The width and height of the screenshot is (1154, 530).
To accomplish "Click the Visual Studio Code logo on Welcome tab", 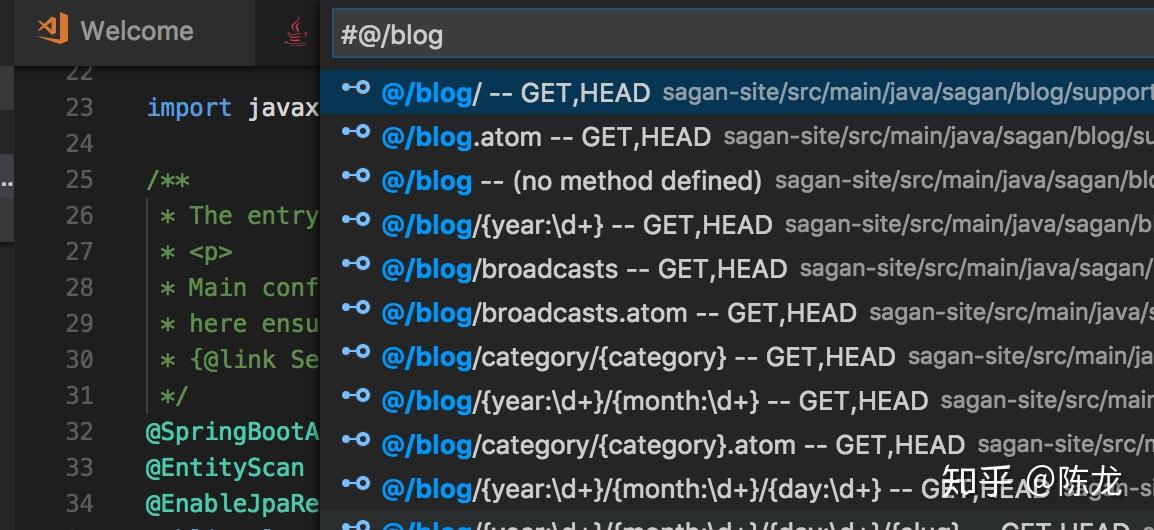I will (x=53, y=29).
